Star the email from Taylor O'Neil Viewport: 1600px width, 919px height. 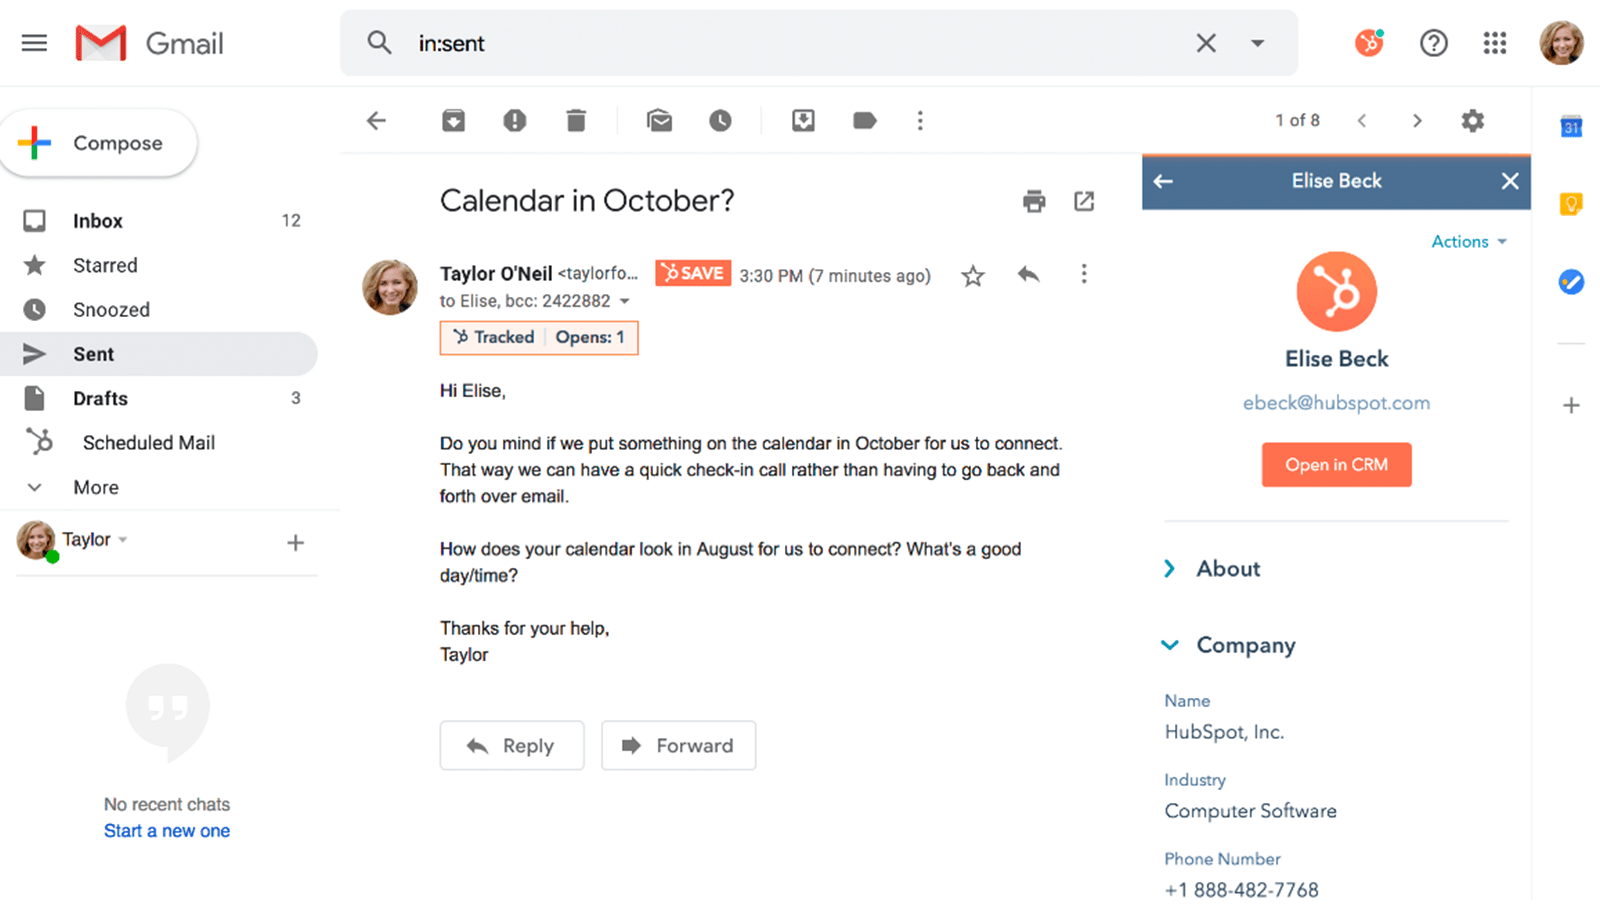click(x=971, y=275)
